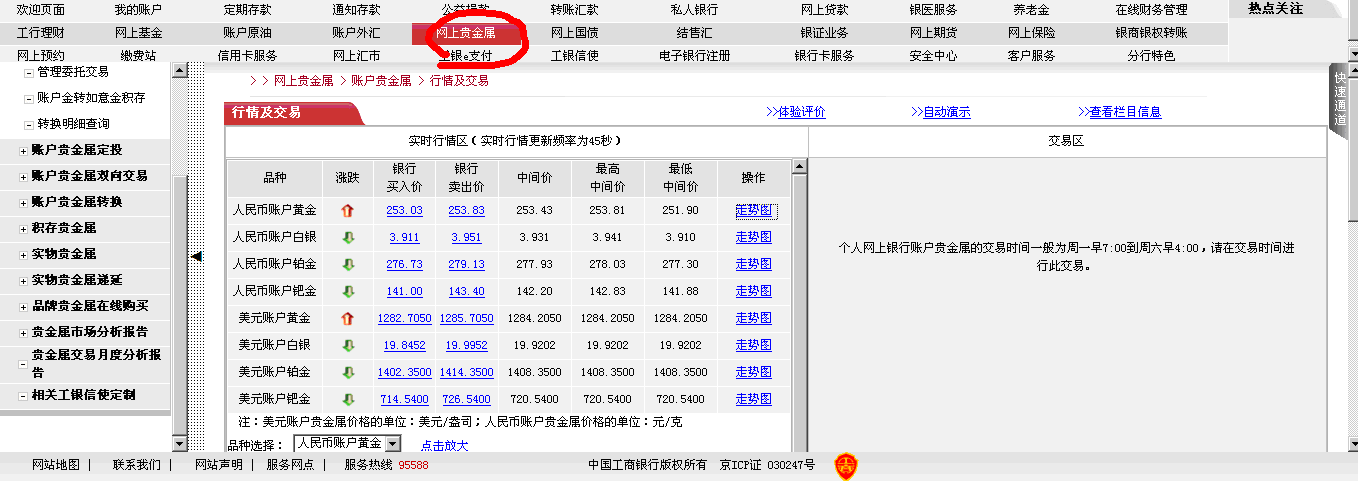Expand 积存贵金属 tree node
Screen dimensions: 1358x482
click(x=24, y=229)
